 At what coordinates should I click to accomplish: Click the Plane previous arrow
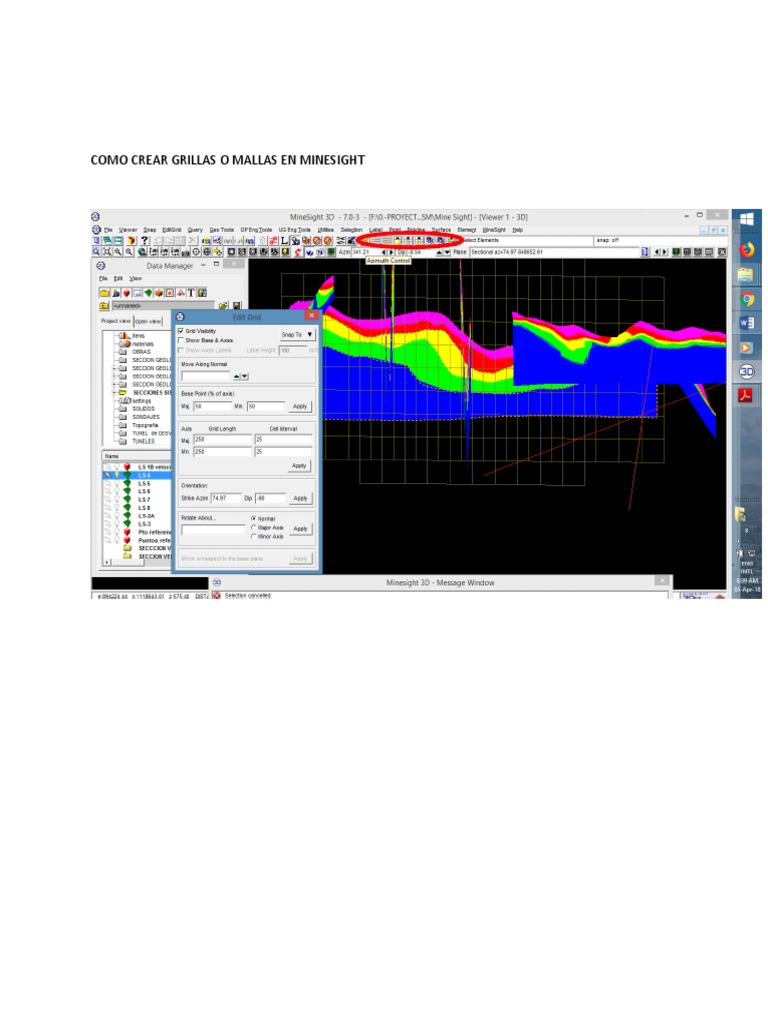click(656, 251)
